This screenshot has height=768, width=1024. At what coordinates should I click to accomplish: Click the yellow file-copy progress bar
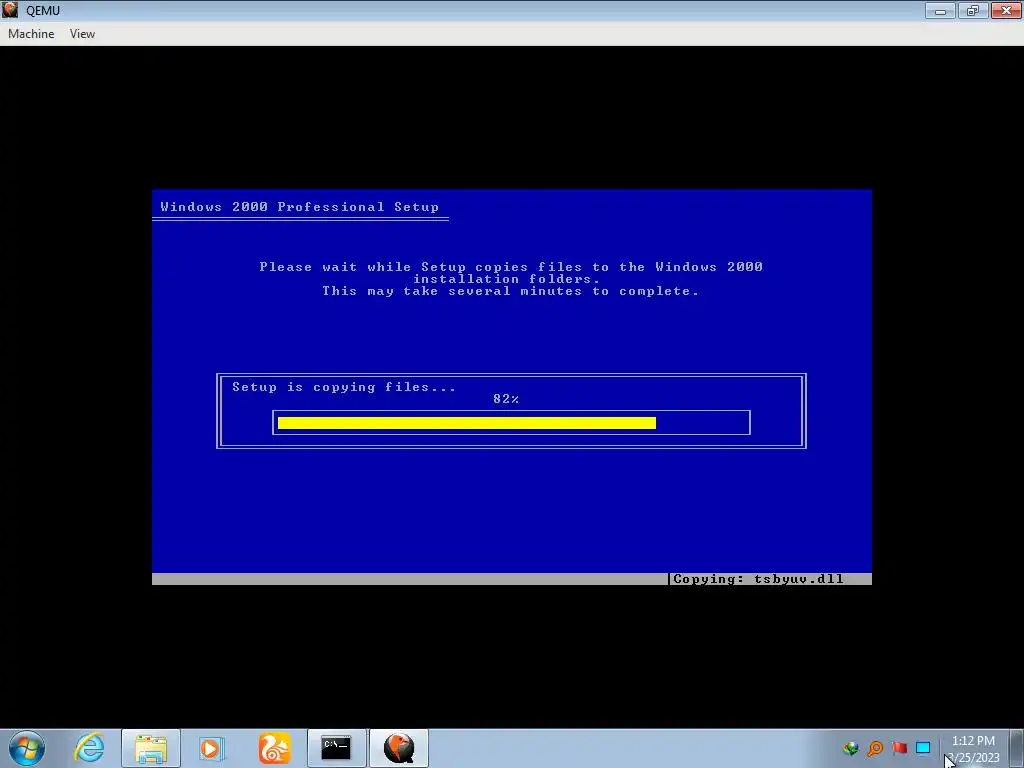(x=466, y=423)
